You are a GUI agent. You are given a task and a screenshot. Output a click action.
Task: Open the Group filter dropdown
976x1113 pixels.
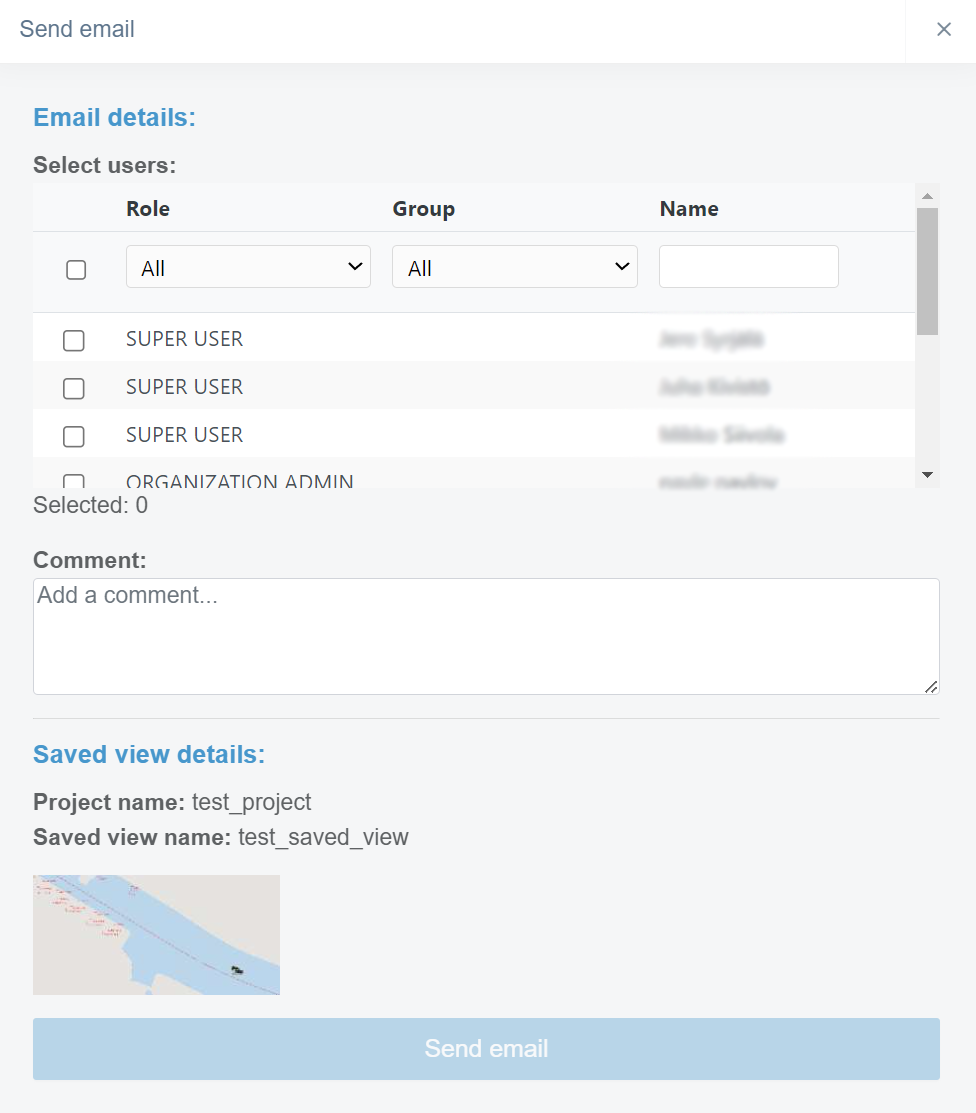tap(514, 267)
